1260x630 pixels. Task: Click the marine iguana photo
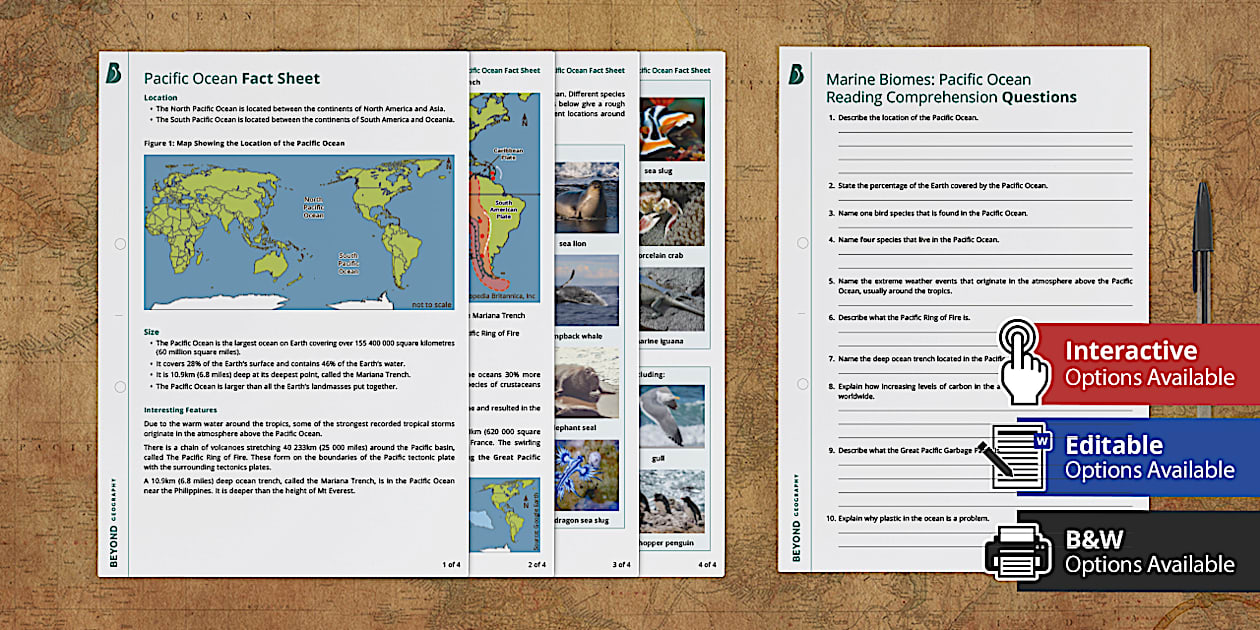tap(672, 300)
